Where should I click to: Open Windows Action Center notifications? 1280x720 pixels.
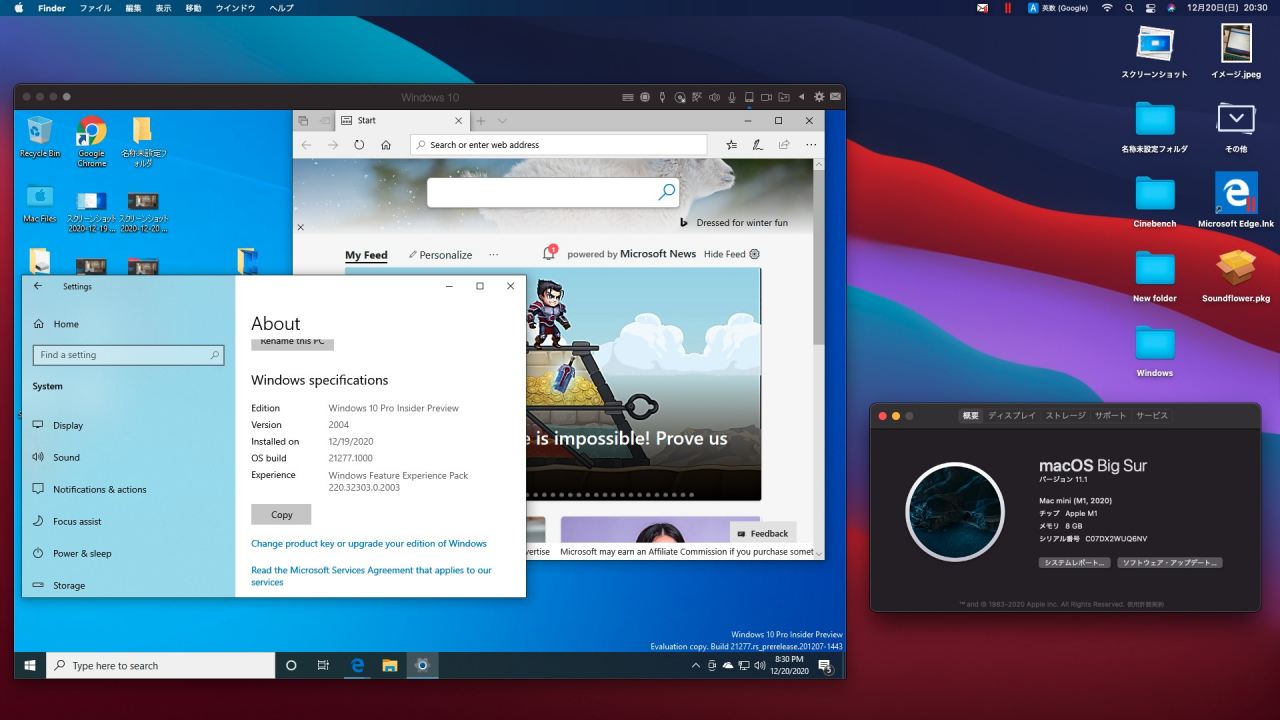824,665
